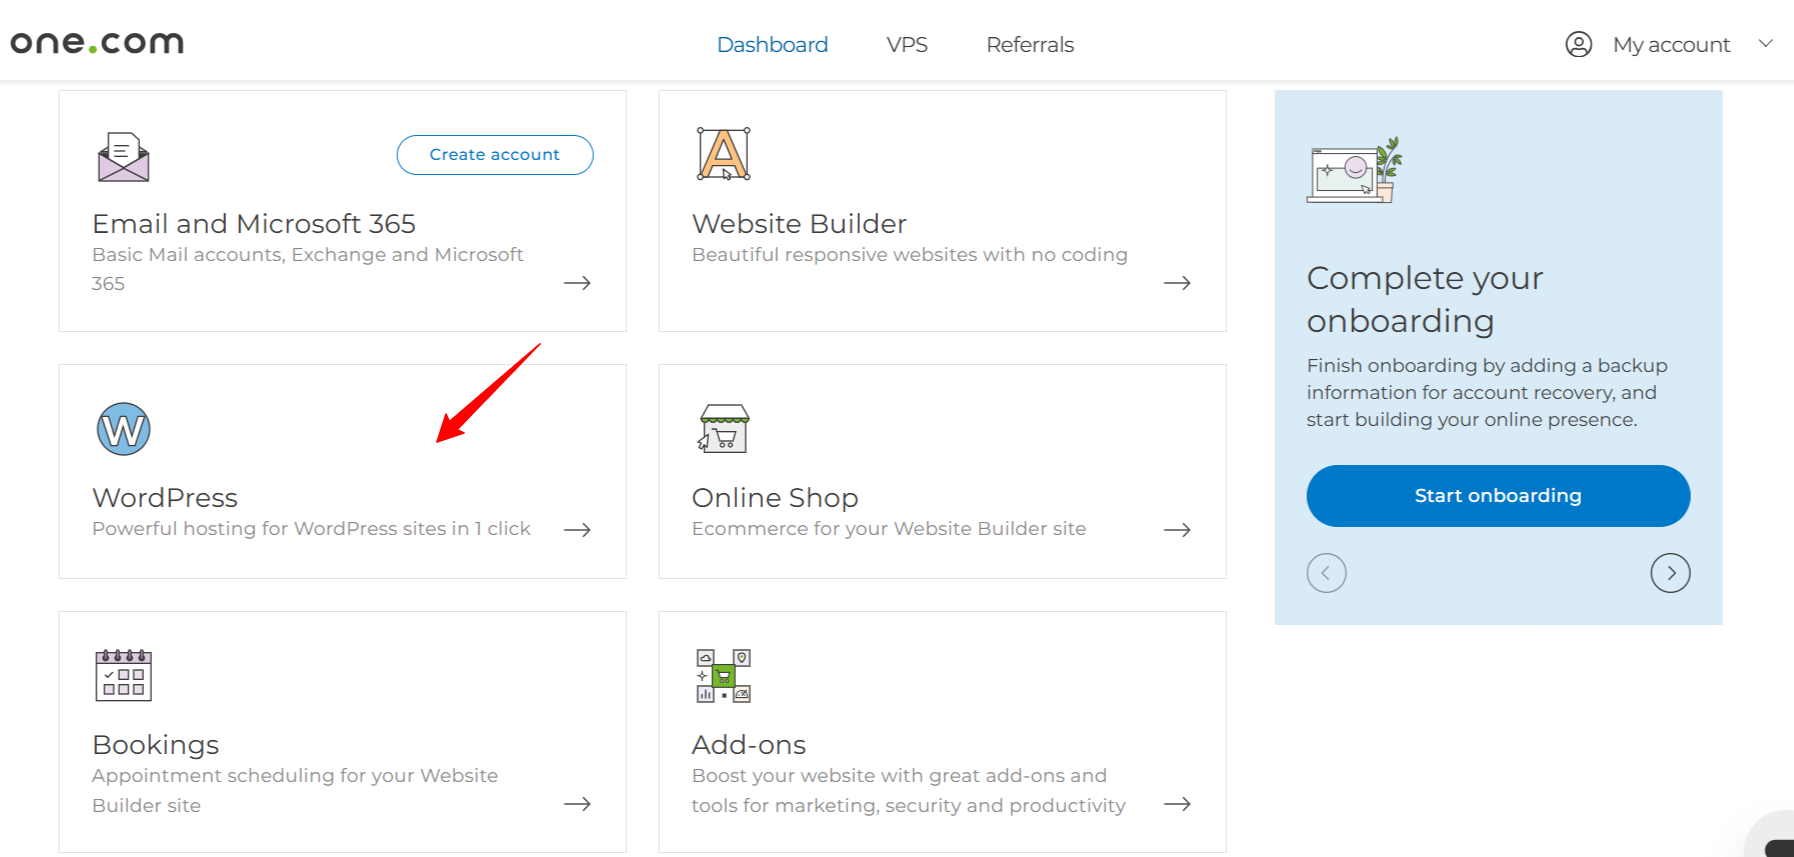The width and height of the screenshot is (1794, 857).
Task: Expand the My account dropdown chevron
Action: 1766,43
